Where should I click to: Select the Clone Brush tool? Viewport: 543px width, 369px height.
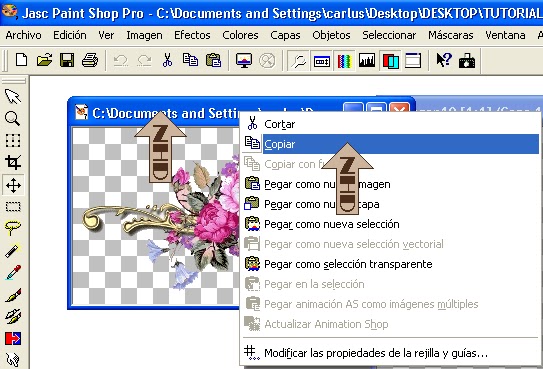(13, 316)
